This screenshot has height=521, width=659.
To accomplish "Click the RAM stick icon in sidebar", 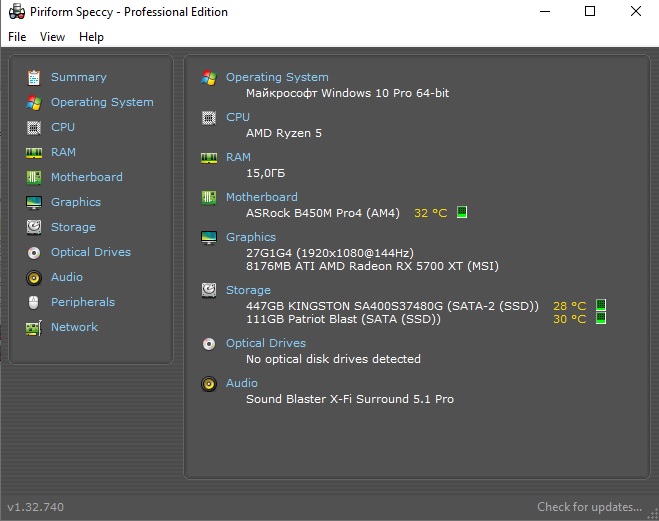I will pyautogui.click(x=34, y=153).
